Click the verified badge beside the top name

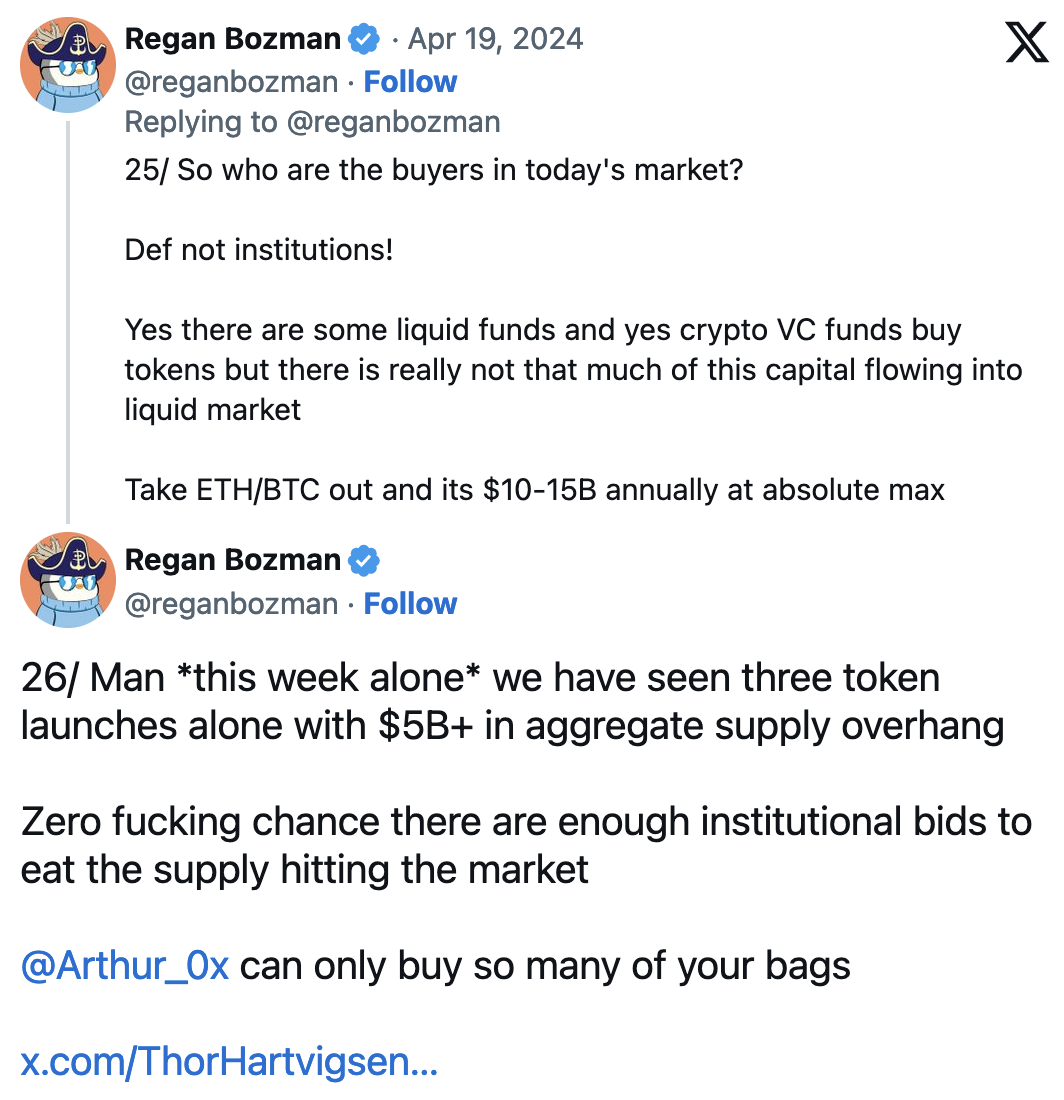[362, 40]
